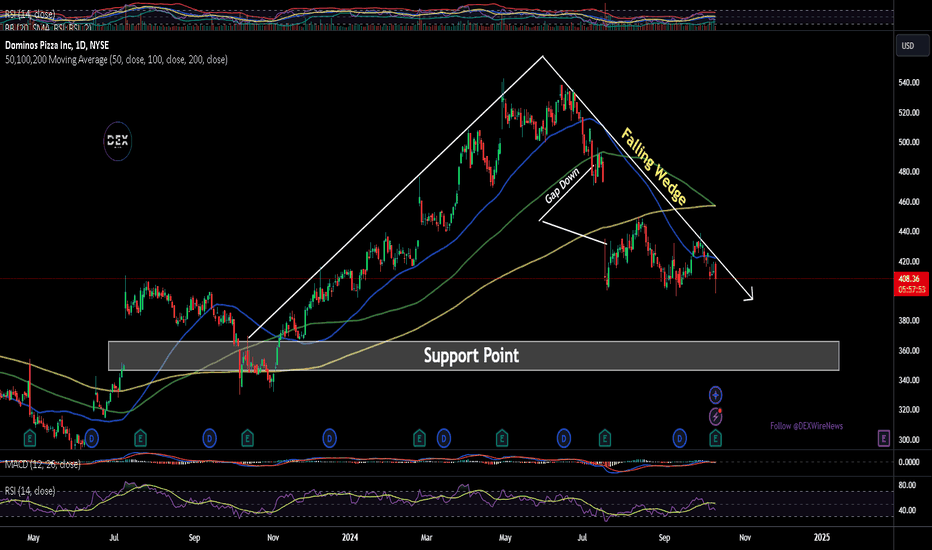Click the 2025 time axis label
The width and height of the screenshot is (932, 550).
tap(821, 538)
